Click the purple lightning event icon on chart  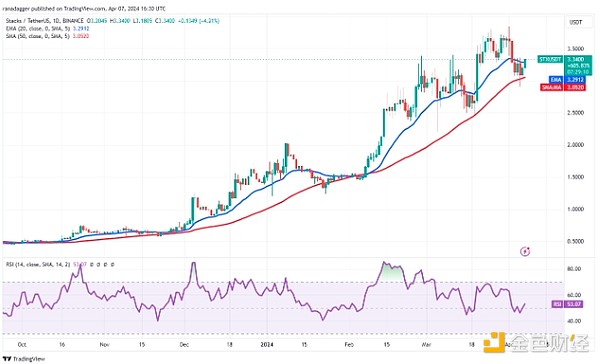(525, 251)
